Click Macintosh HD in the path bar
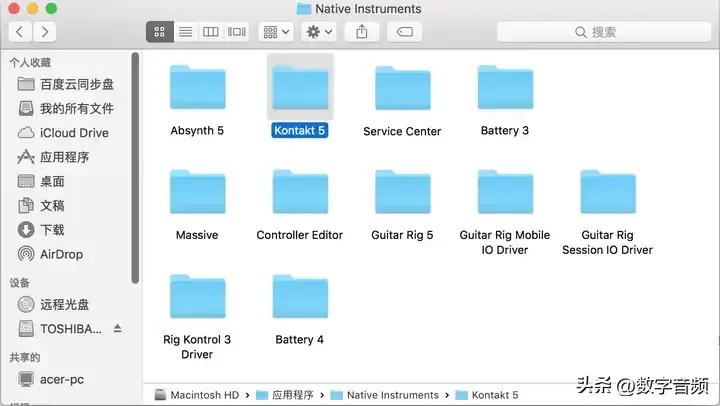This screenshot has width=720, height=406. coord(197,395)
